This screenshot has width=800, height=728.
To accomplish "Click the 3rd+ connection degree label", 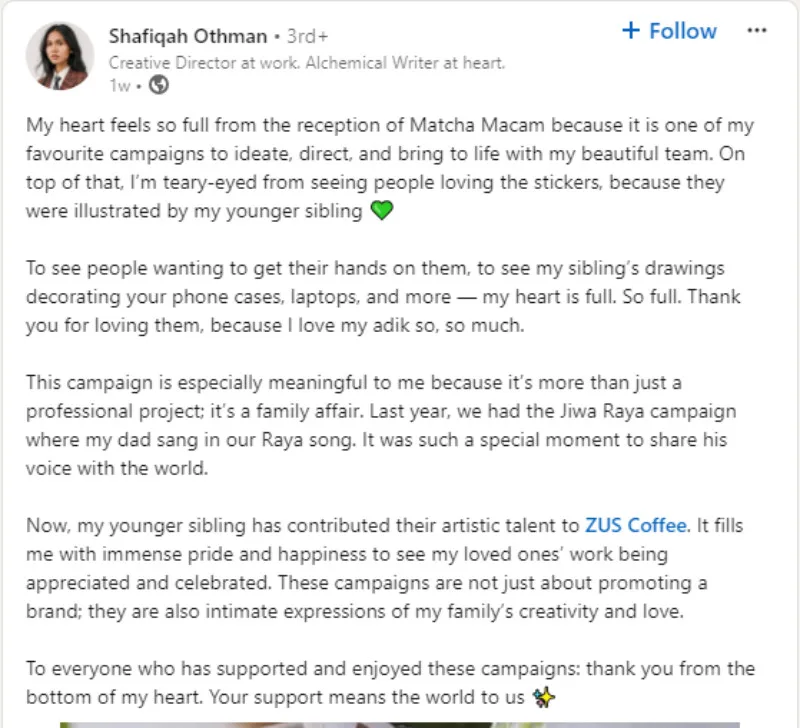I will (x=308, y=37).
